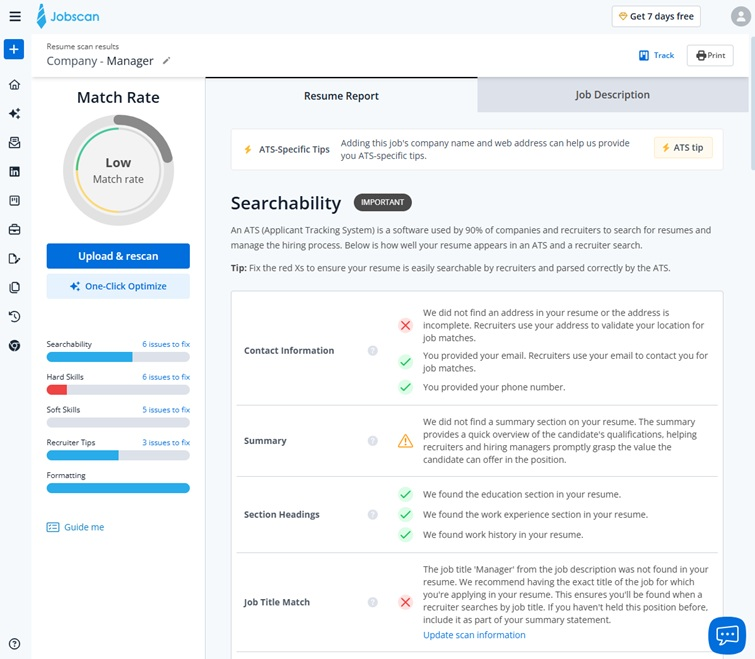This screenshot has height=659, width=755.
Task: Switch to the Resume Report tab
Action: pyautogui.click(x=341, y=95)
